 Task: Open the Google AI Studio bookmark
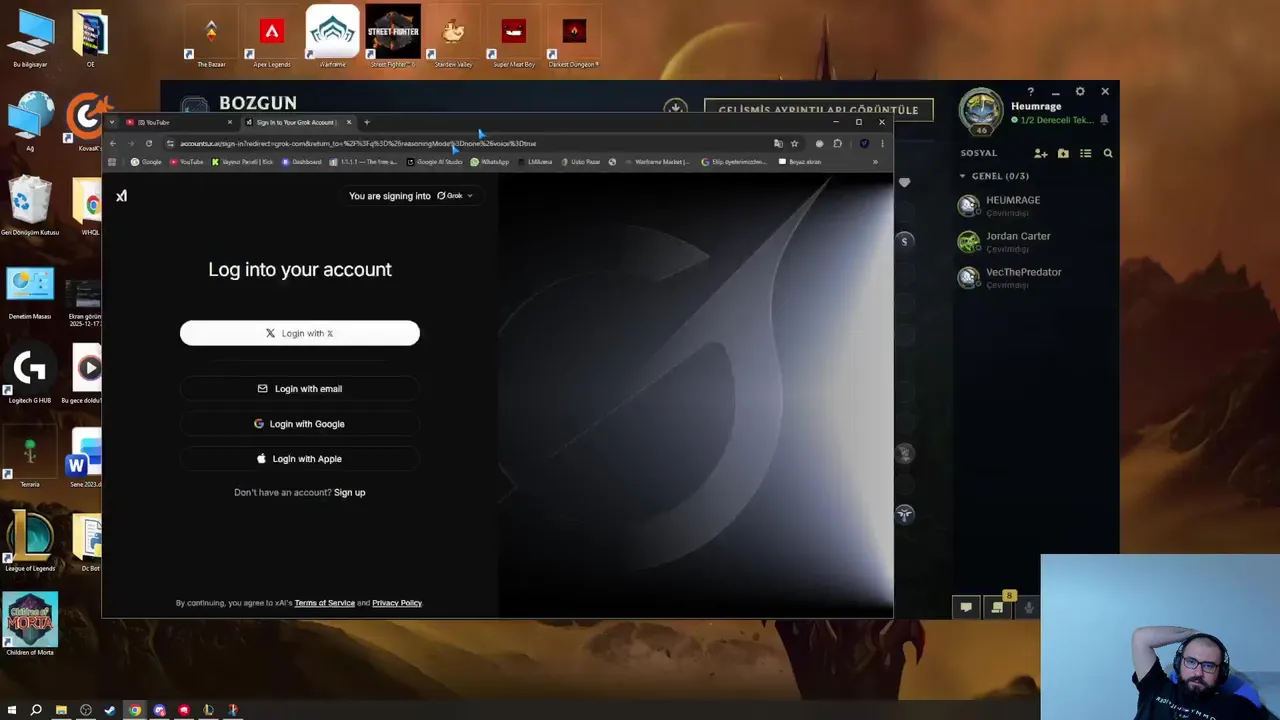point(435,162)
